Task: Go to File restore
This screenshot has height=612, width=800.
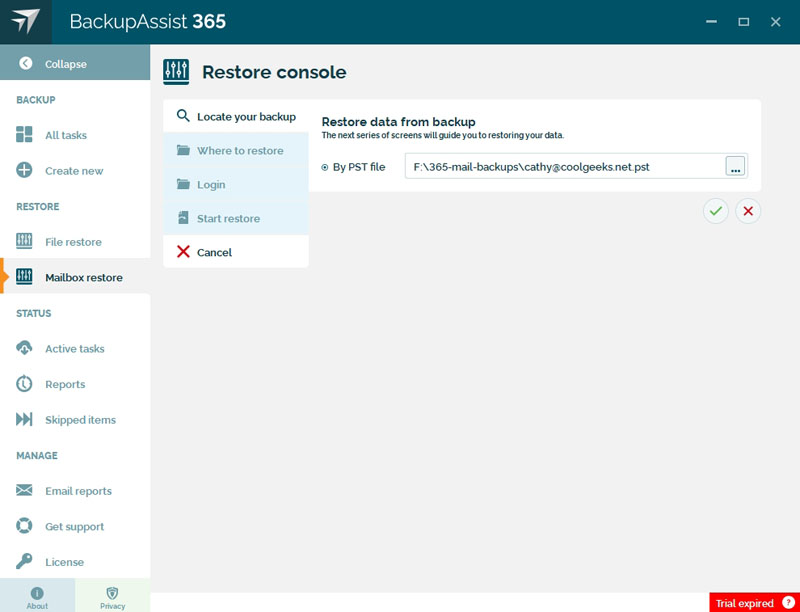Action: [75, 241]
